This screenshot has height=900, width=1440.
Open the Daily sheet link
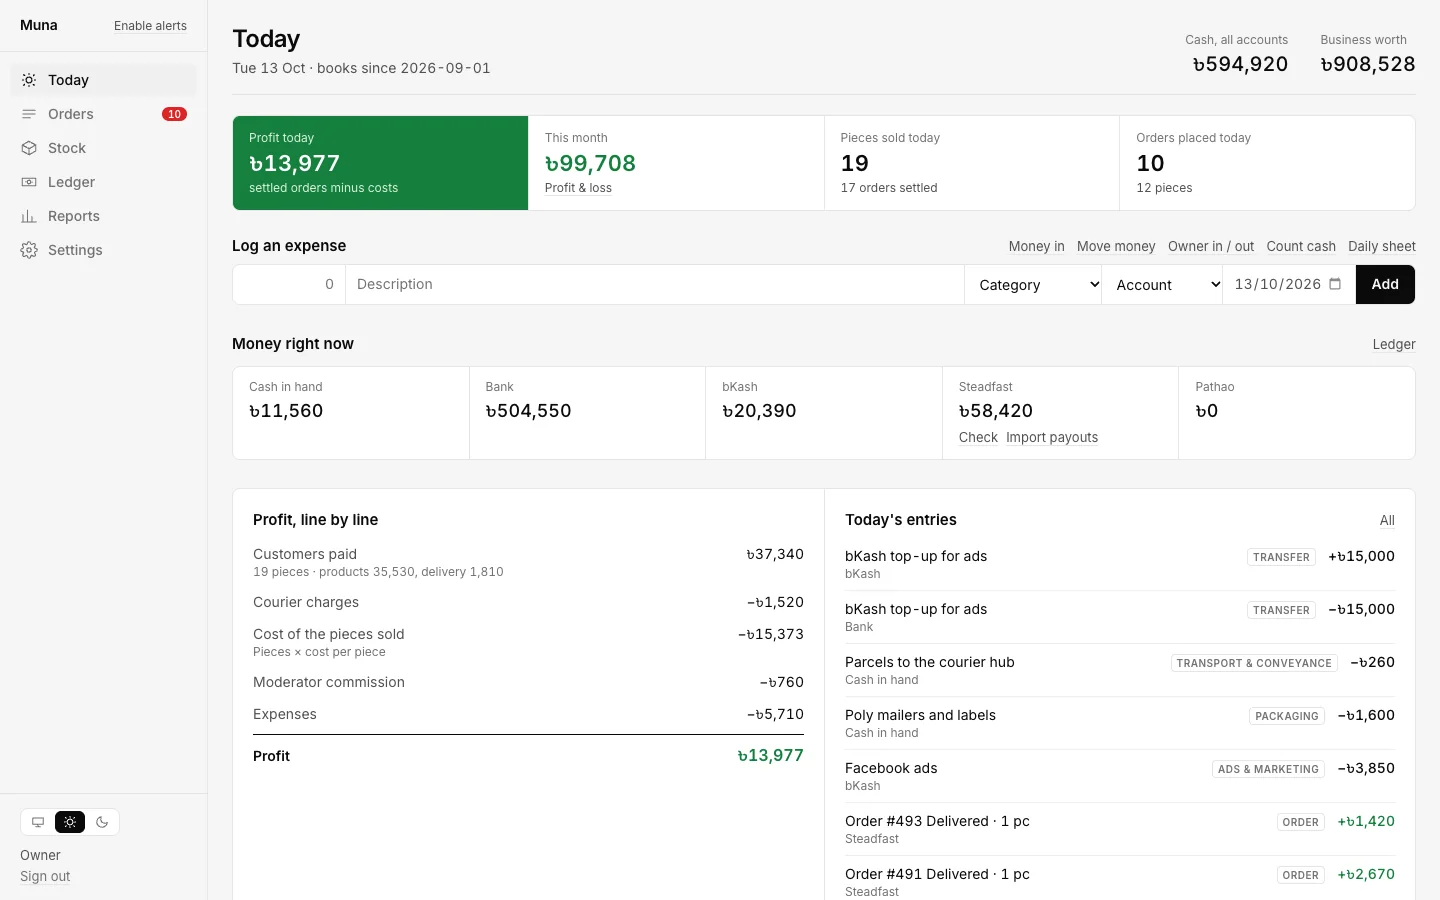1382,246
